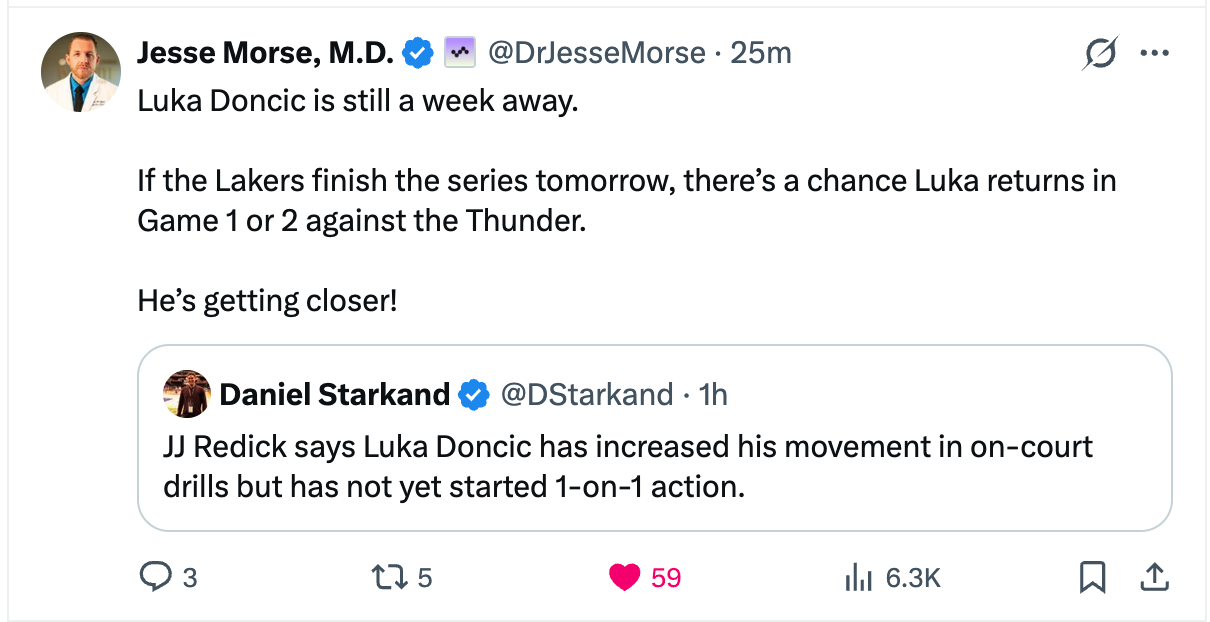Open quoted tweet about JJ Redick

pyautogui.click(x=626, y=466)
